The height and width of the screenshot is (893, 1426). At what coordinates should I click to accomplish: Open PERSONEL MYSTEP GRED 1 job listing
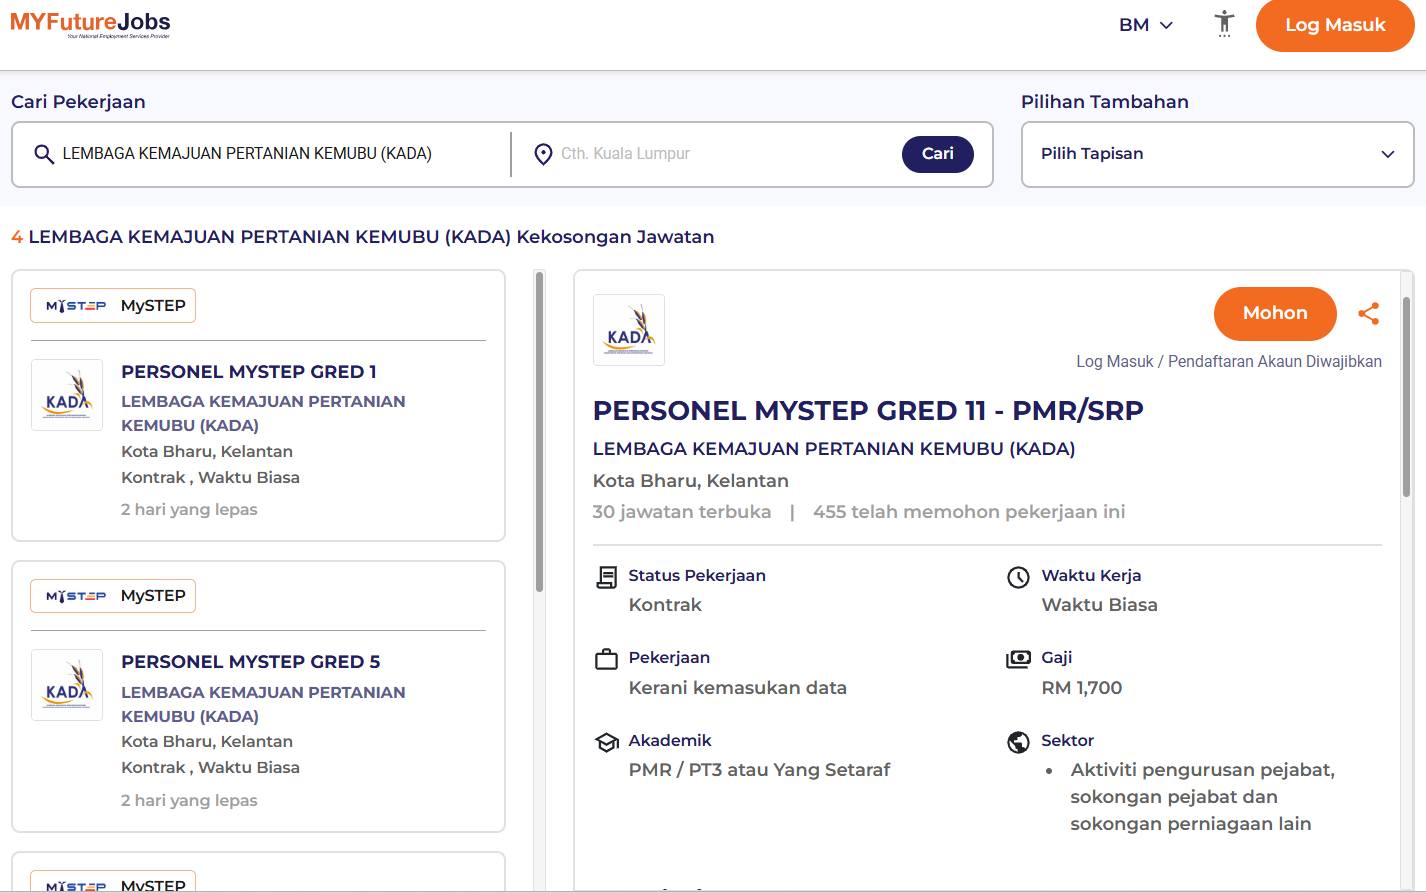(x=249, y=372)
